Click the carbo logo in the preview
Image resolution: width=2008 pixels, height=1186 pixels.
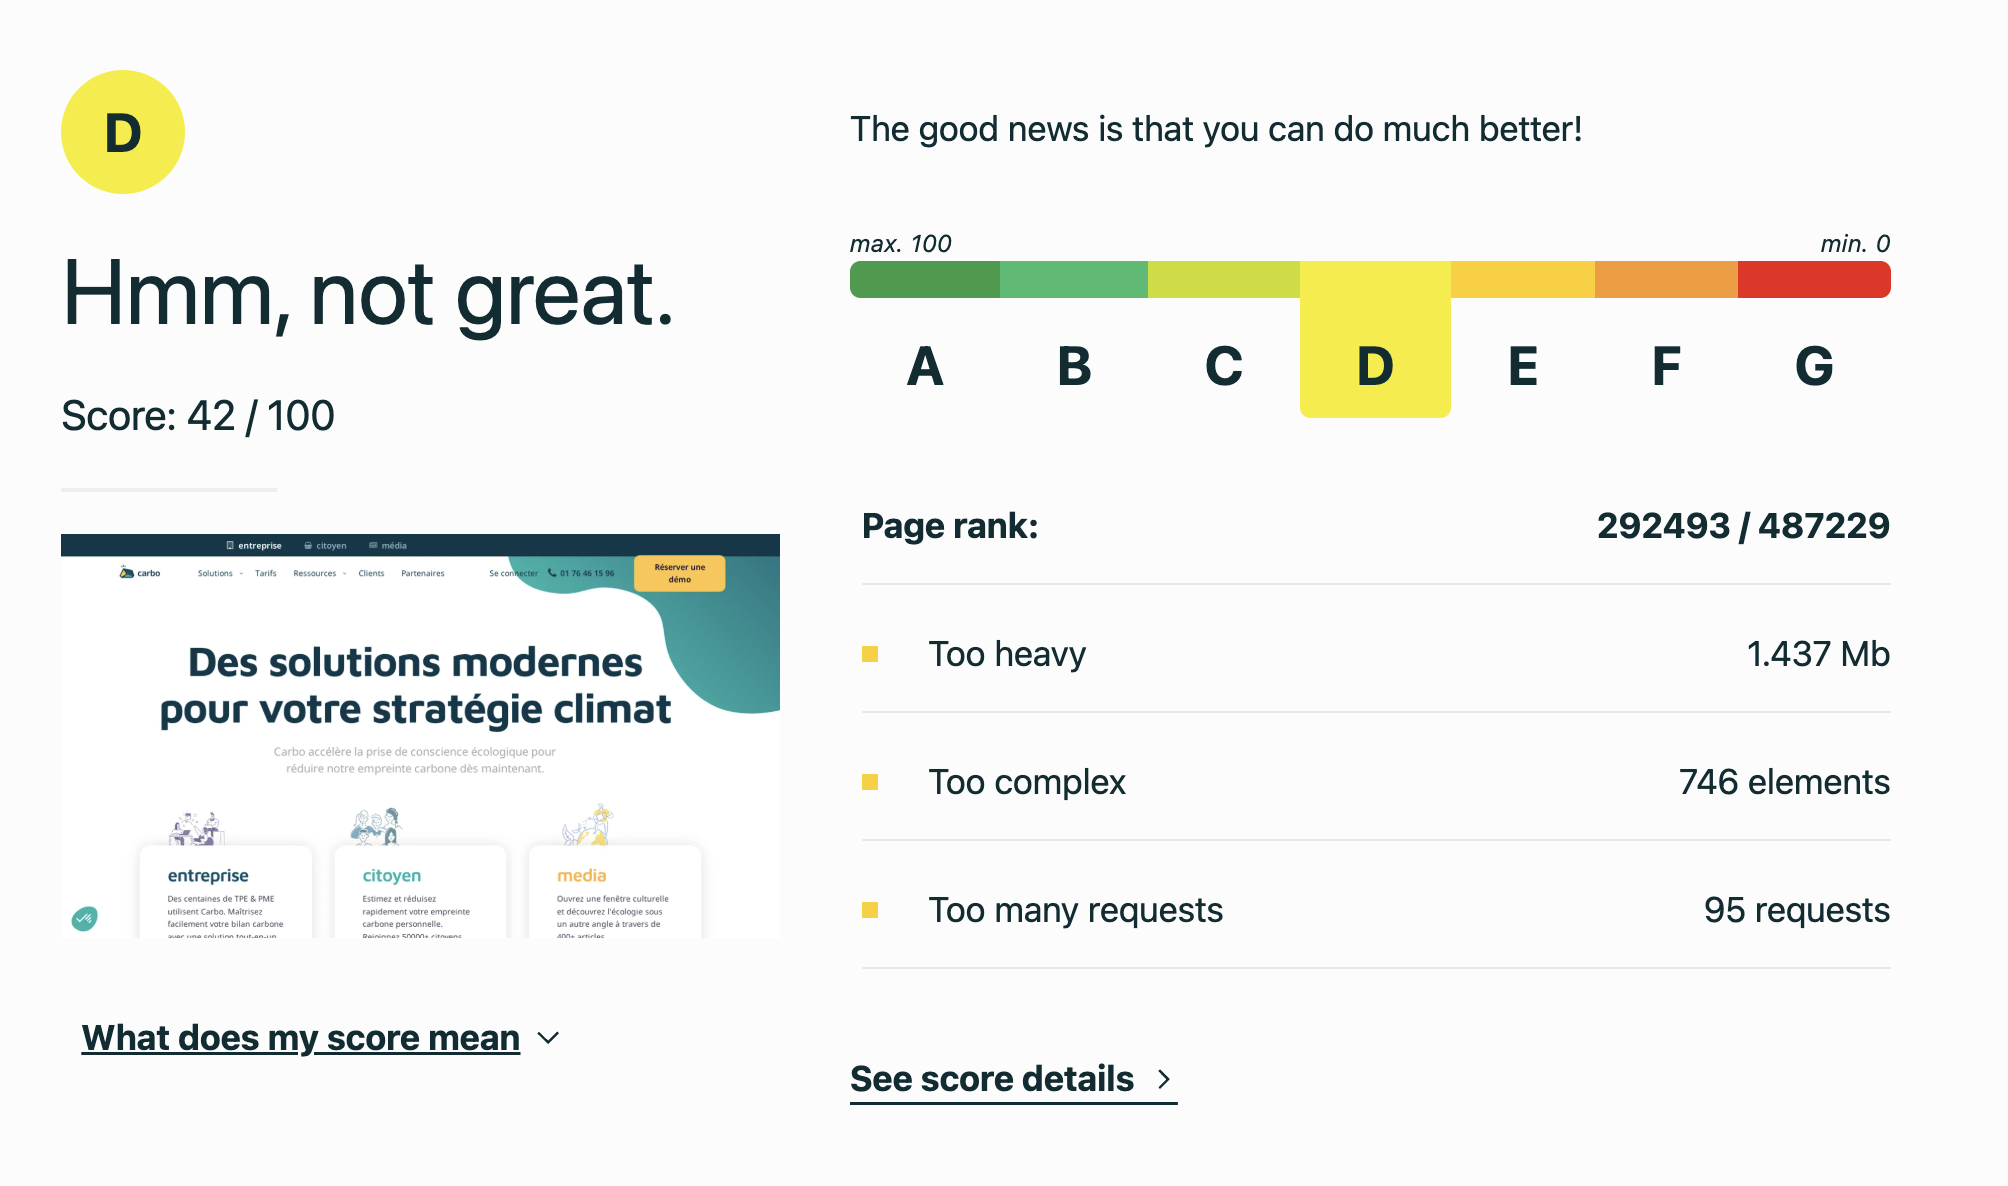[x=140, y=573]
